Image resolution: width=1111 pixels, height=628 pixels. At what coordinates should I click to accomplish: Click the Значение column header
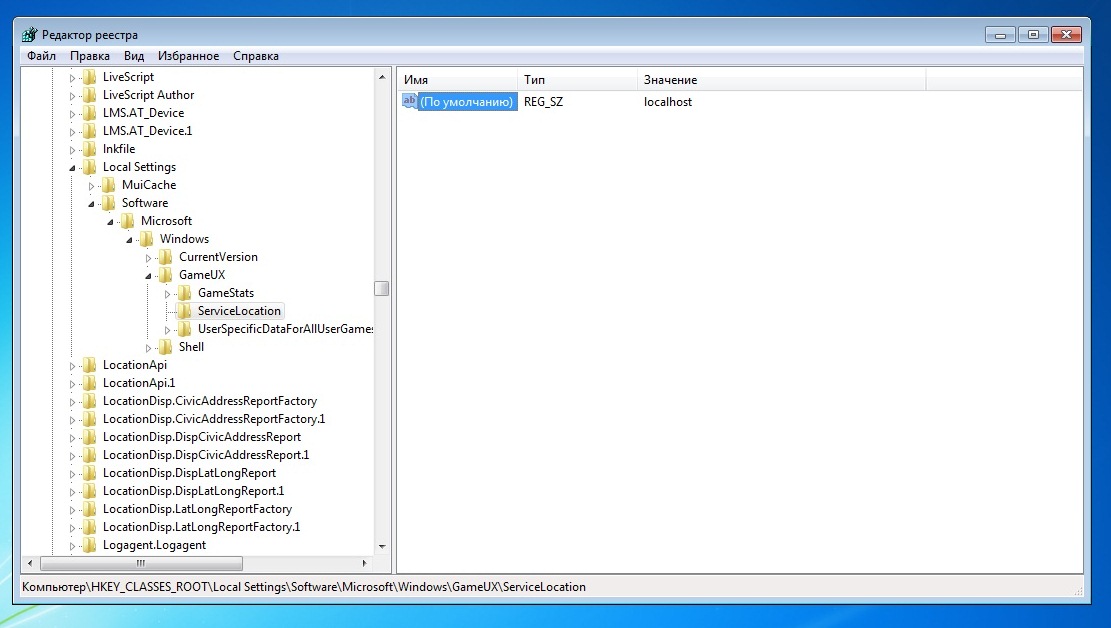(x=782, y=80)
